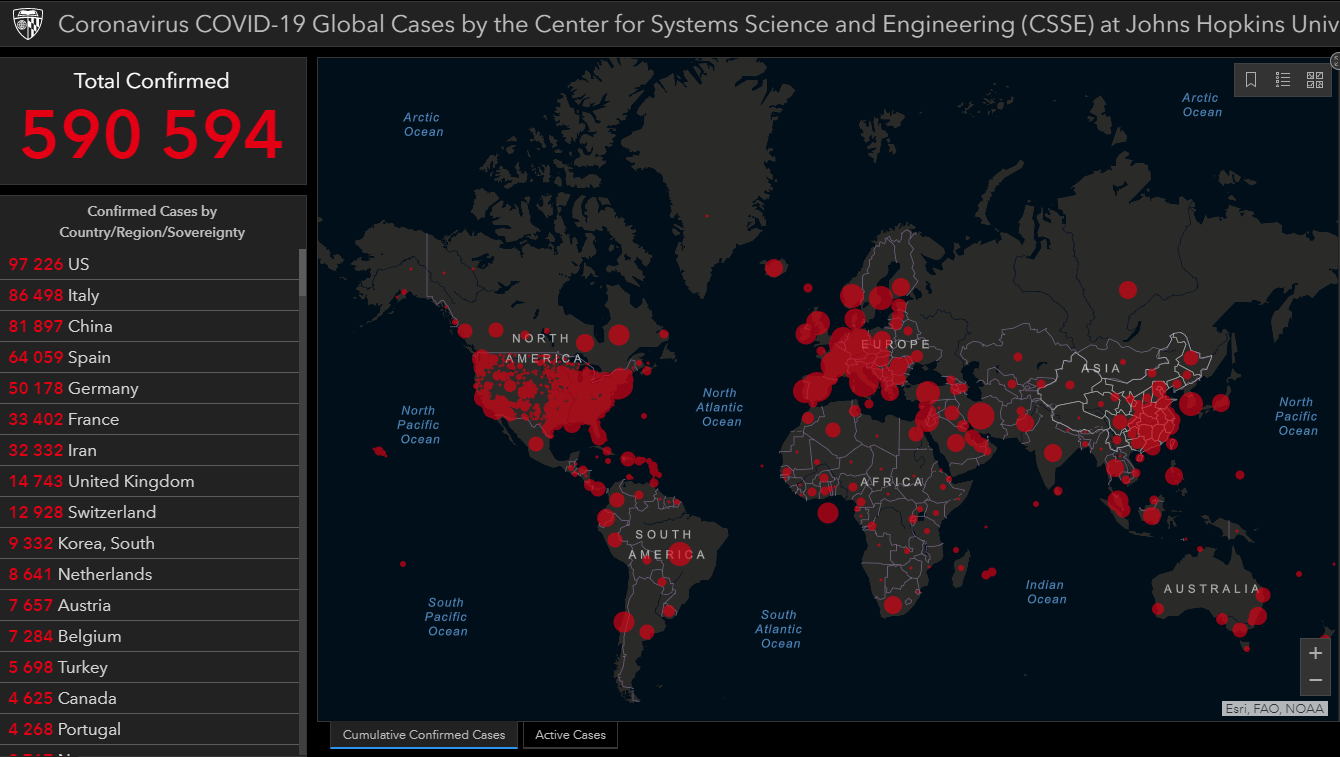Open the legend list icon
This screenshot has width=1340, height=757.
[x=1283, y=80]
